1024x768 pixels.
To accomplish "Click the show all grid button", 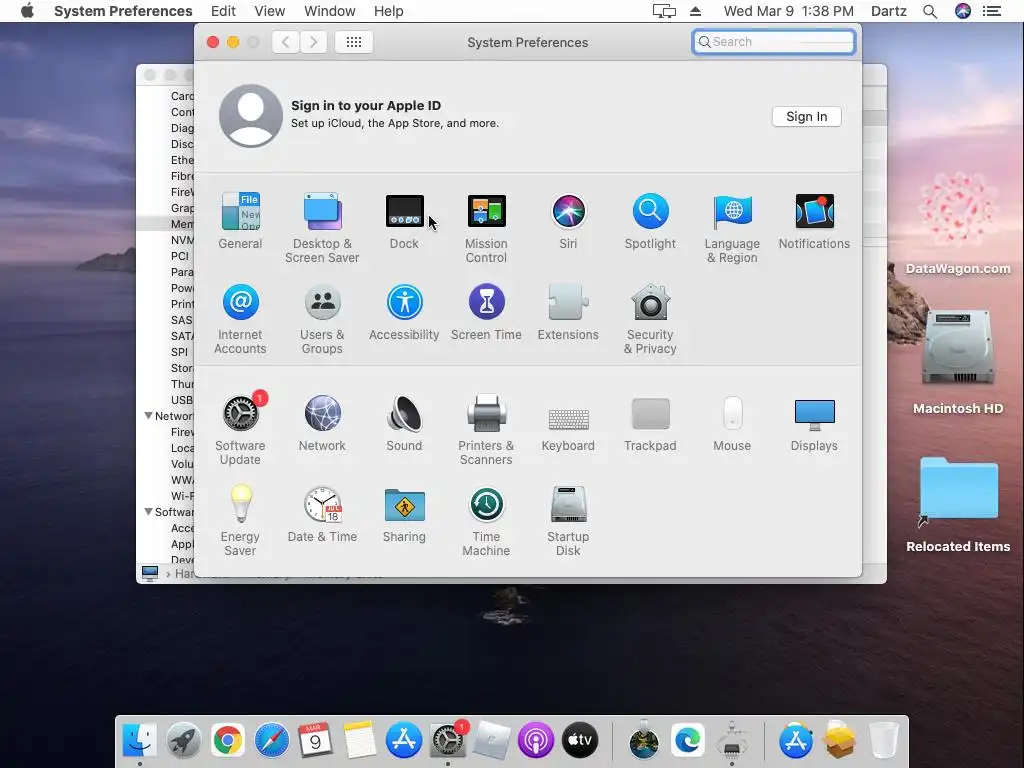I will point(354,42).
